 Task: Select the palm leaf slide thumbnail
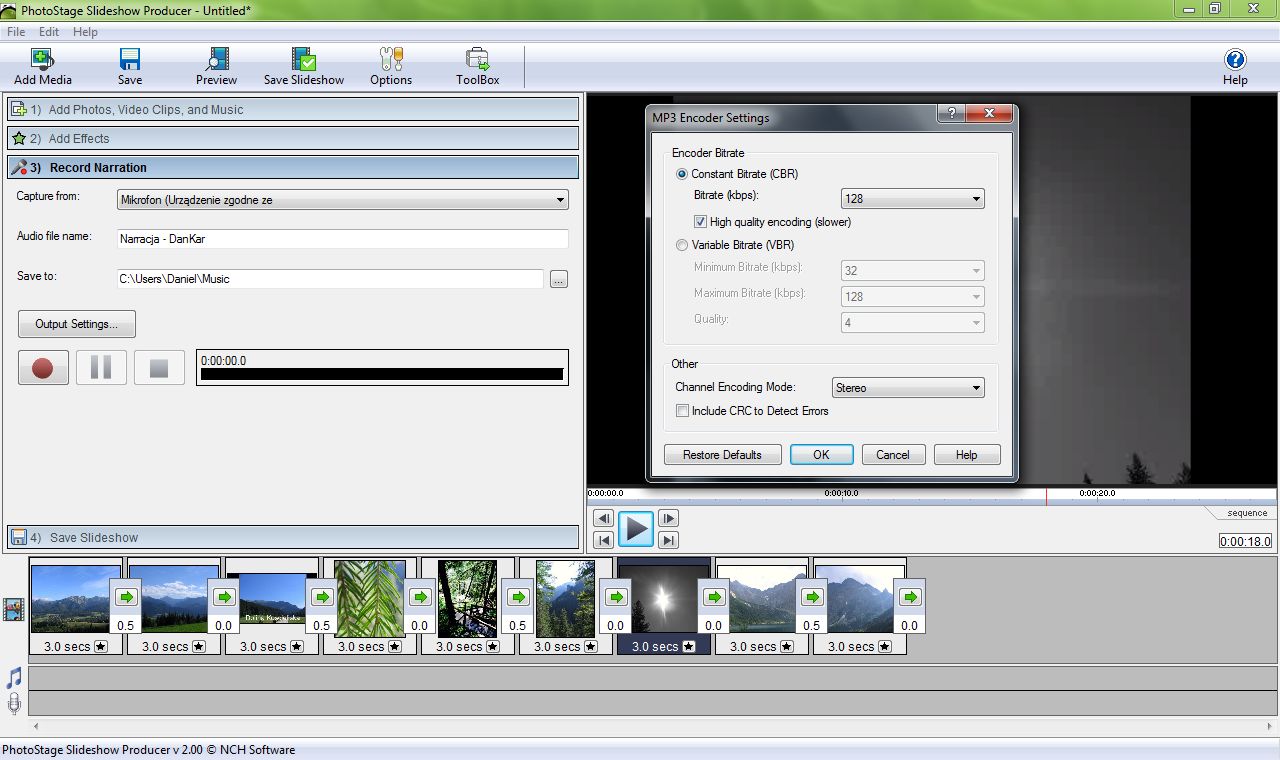click(370, 598)
